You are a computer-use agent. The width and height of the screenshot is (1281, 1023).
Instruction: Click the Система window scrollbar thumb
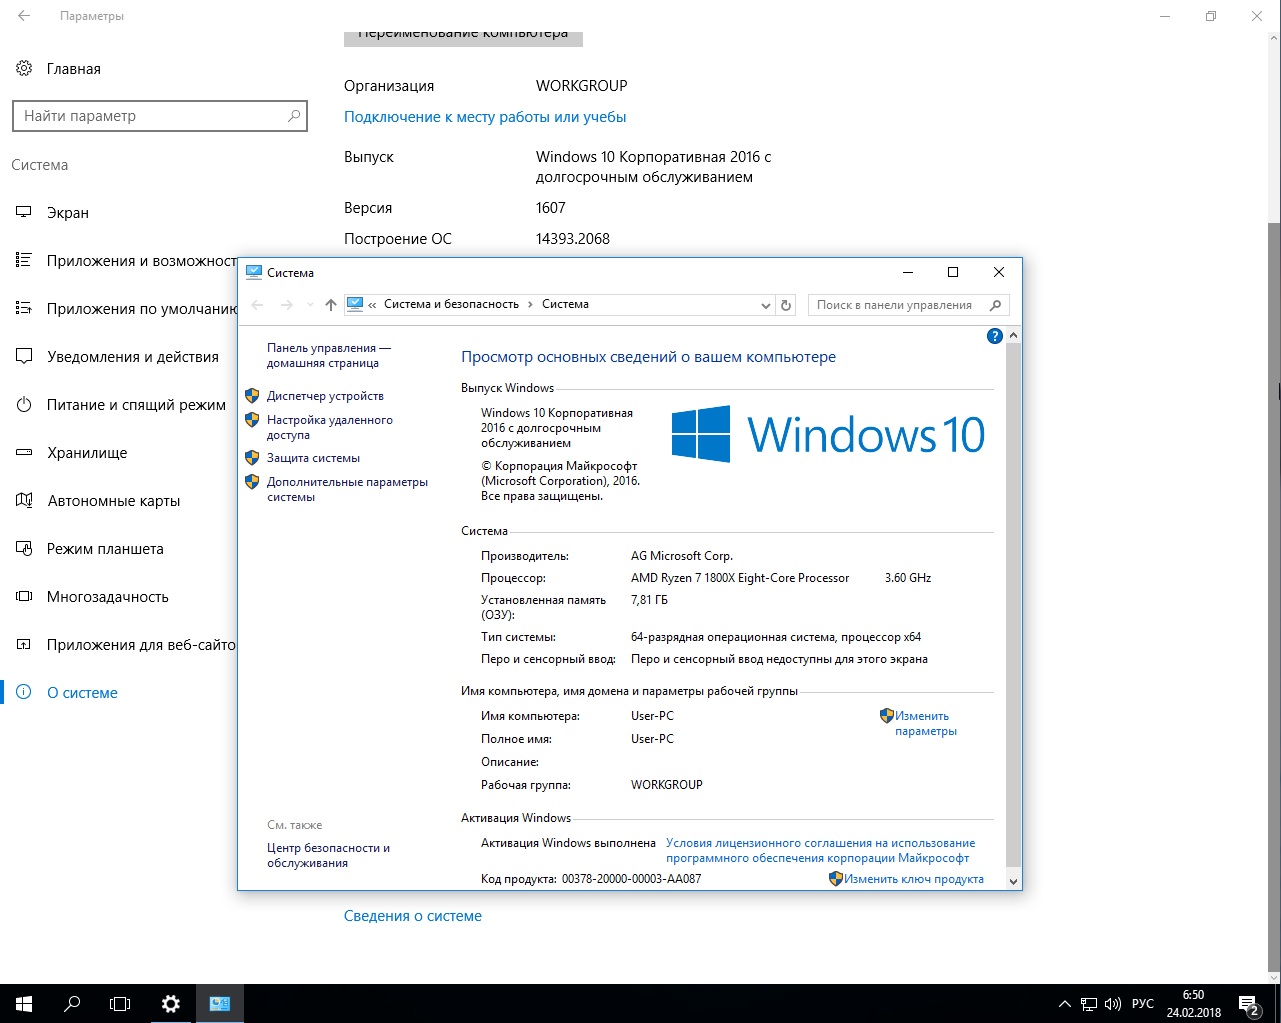pos(1013,605)
